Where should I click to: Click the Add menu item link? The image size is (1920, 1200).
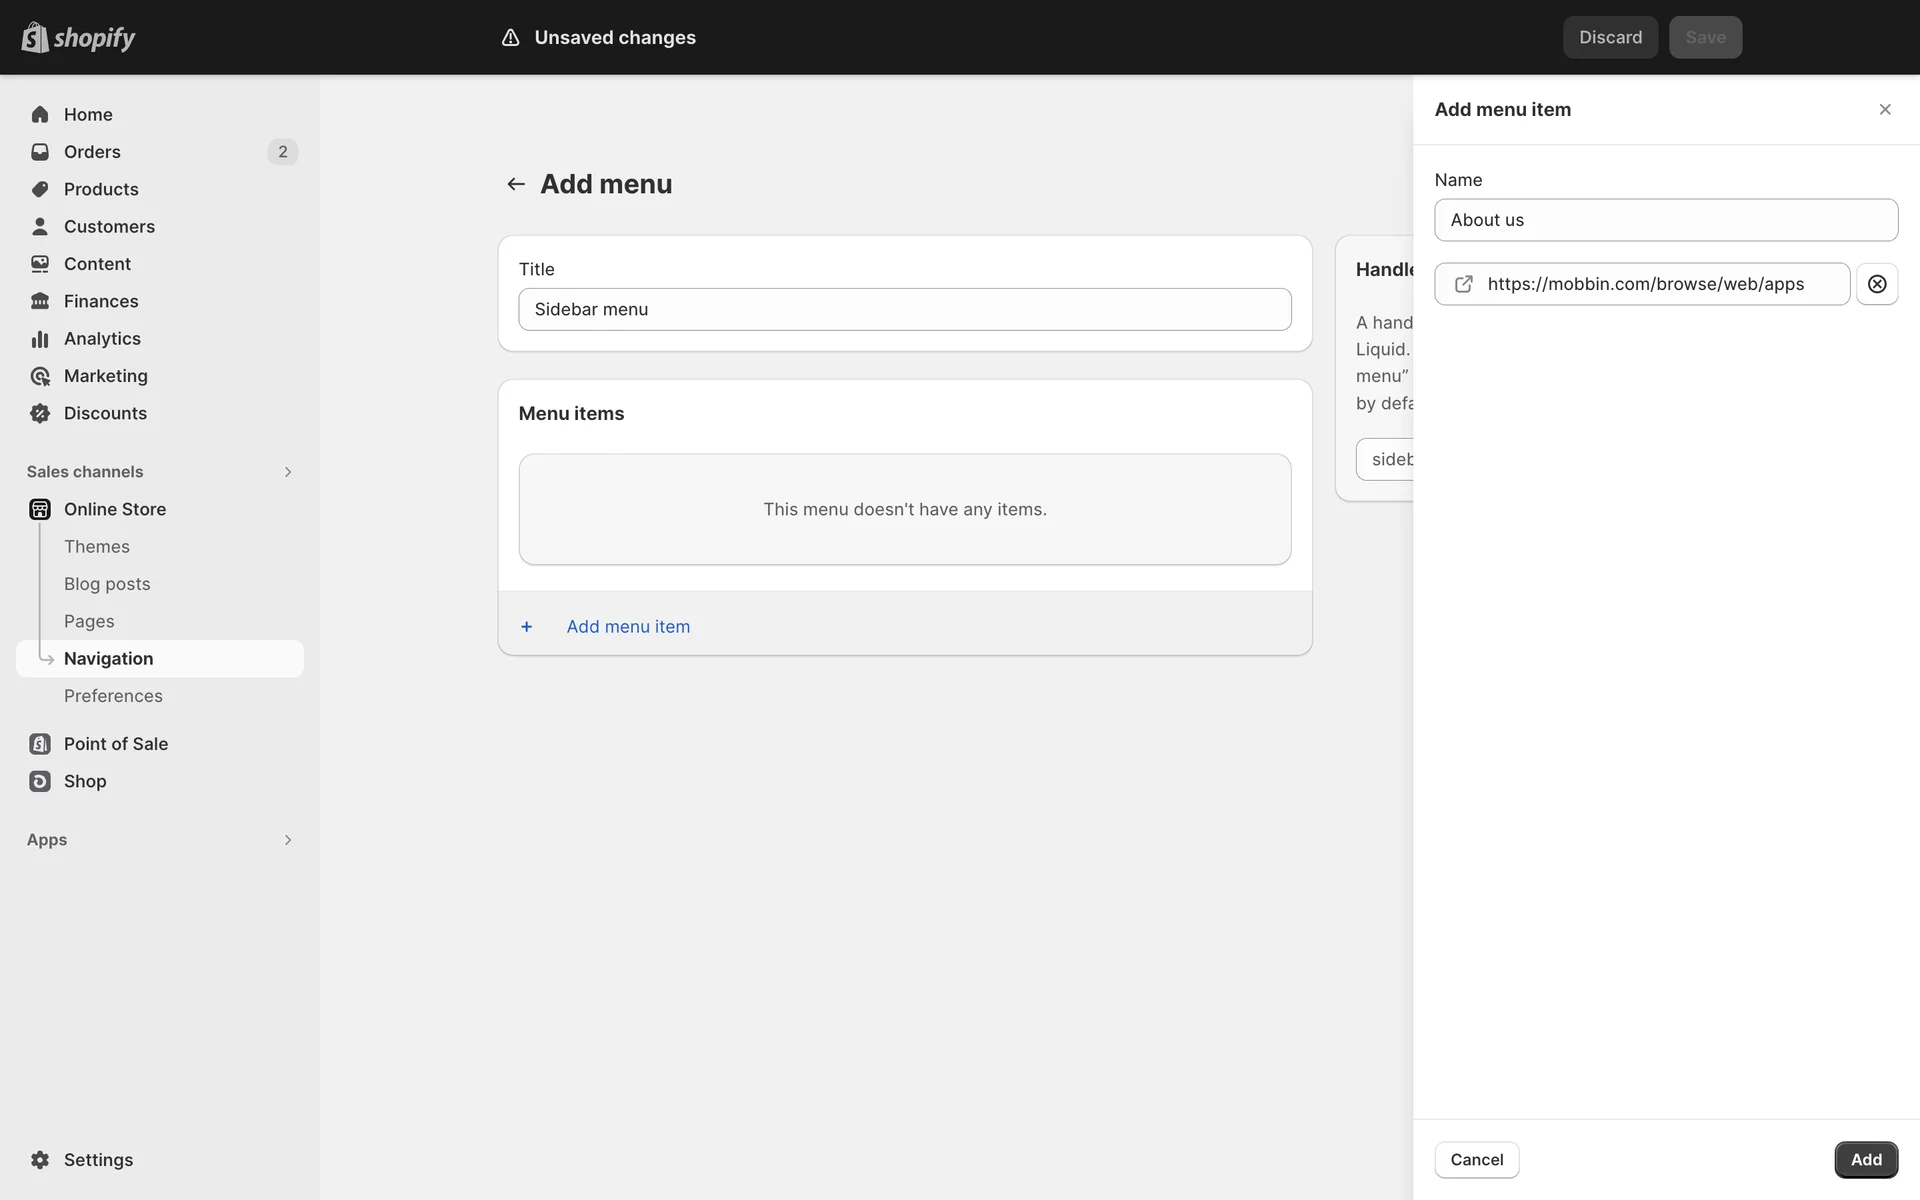point(628,627)
